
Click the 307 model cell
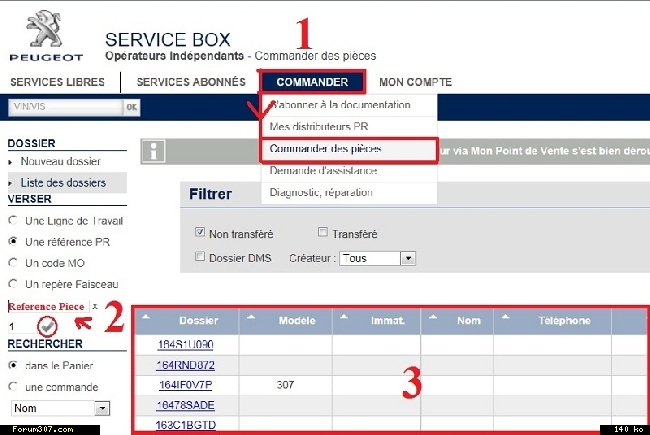point(285,385)
